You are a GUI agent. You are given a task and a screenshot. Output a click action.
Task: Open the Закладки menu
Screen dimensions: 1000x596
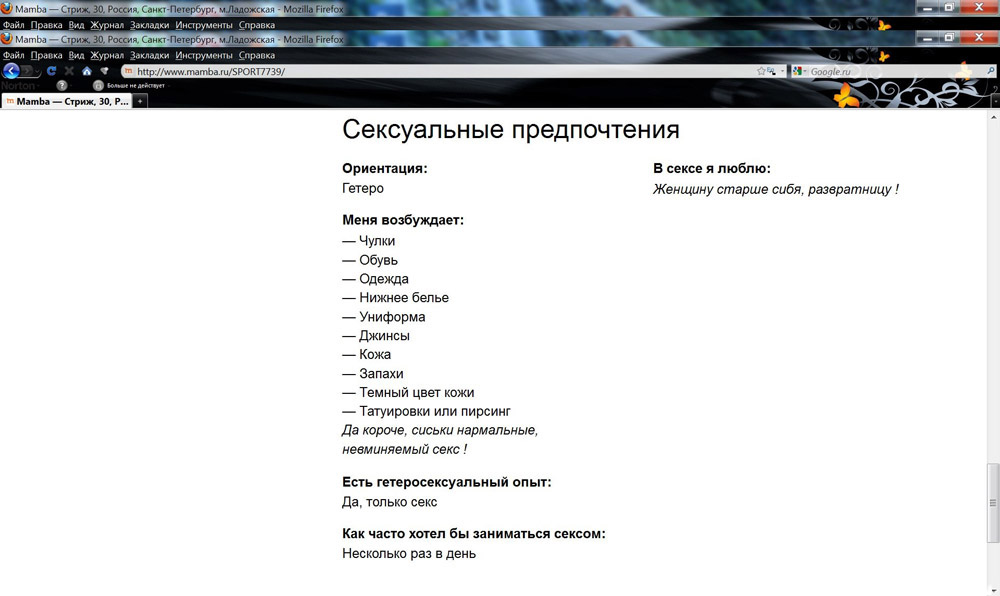click(x=149, y=55)
